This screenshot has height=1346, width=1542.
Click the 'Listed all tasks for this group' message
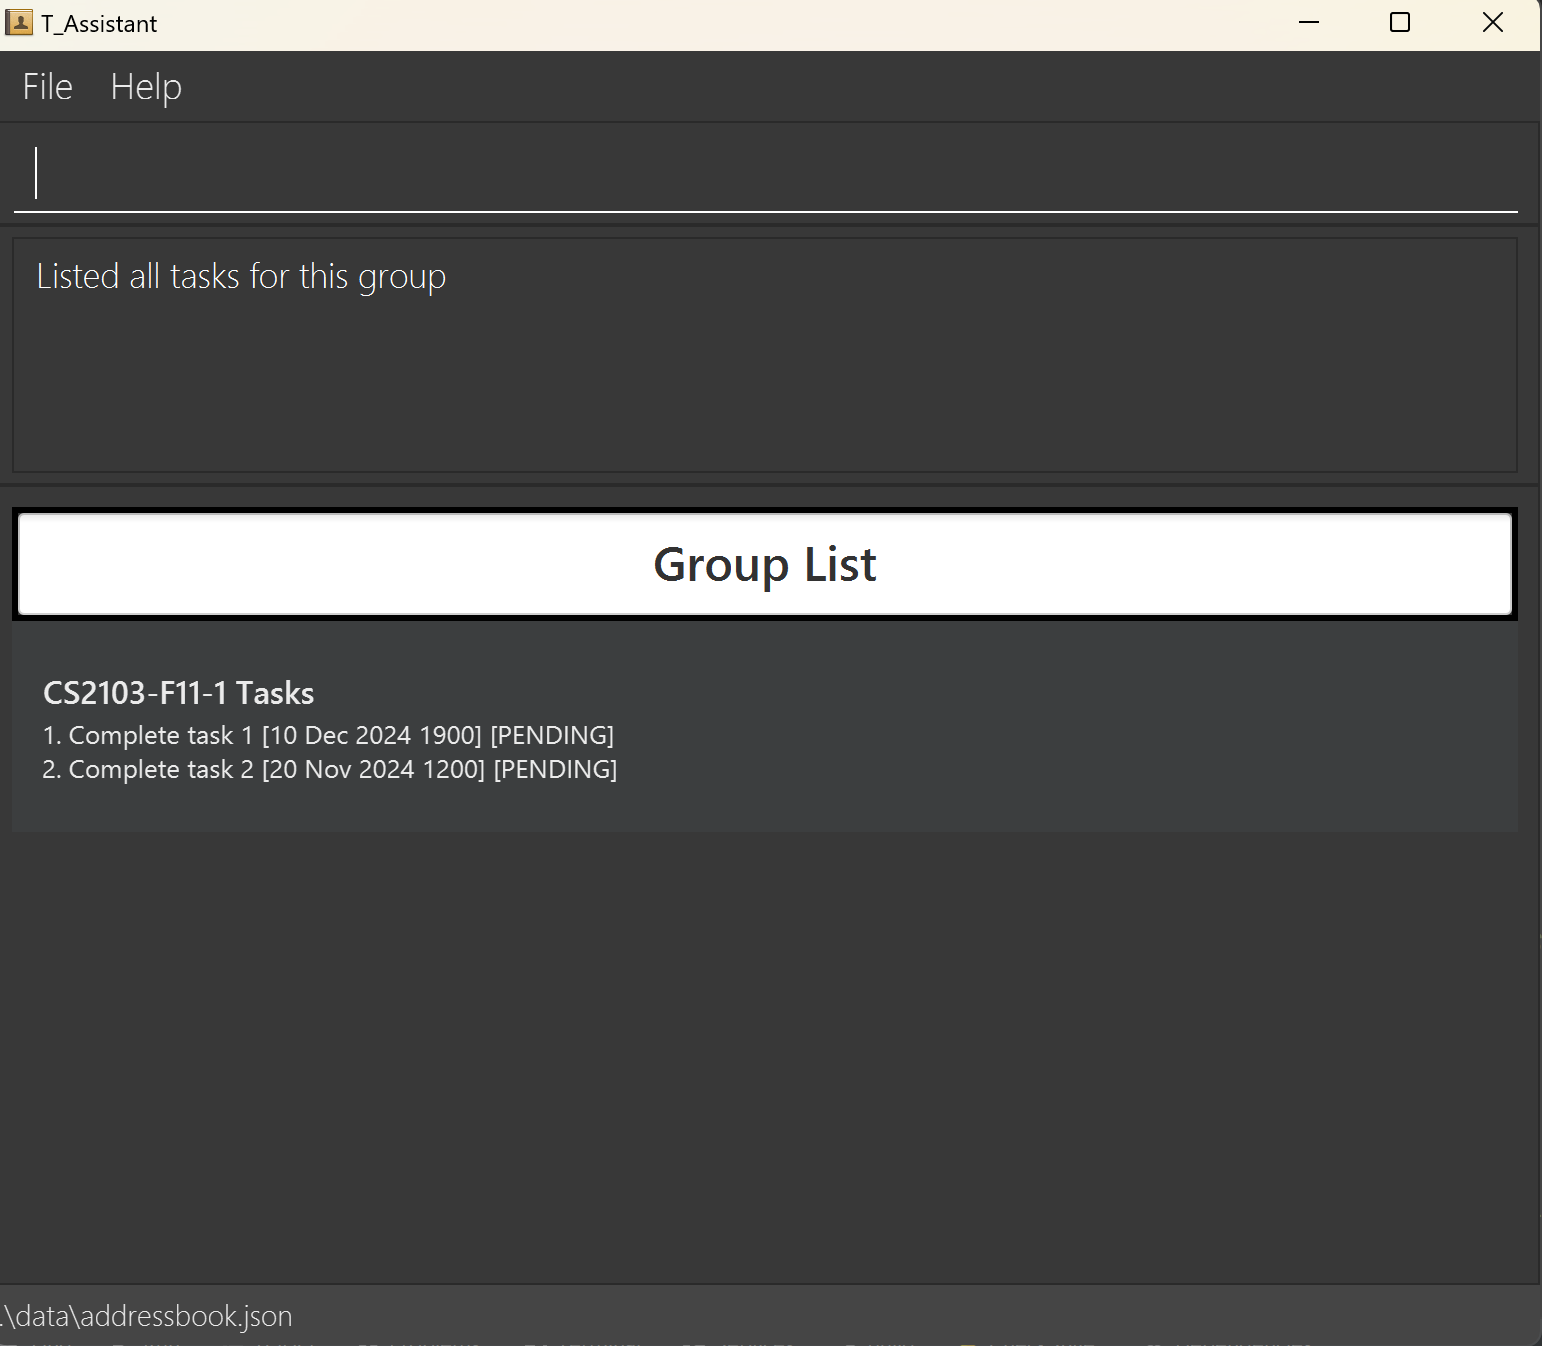pyautogui.click(x=241, y=276)
